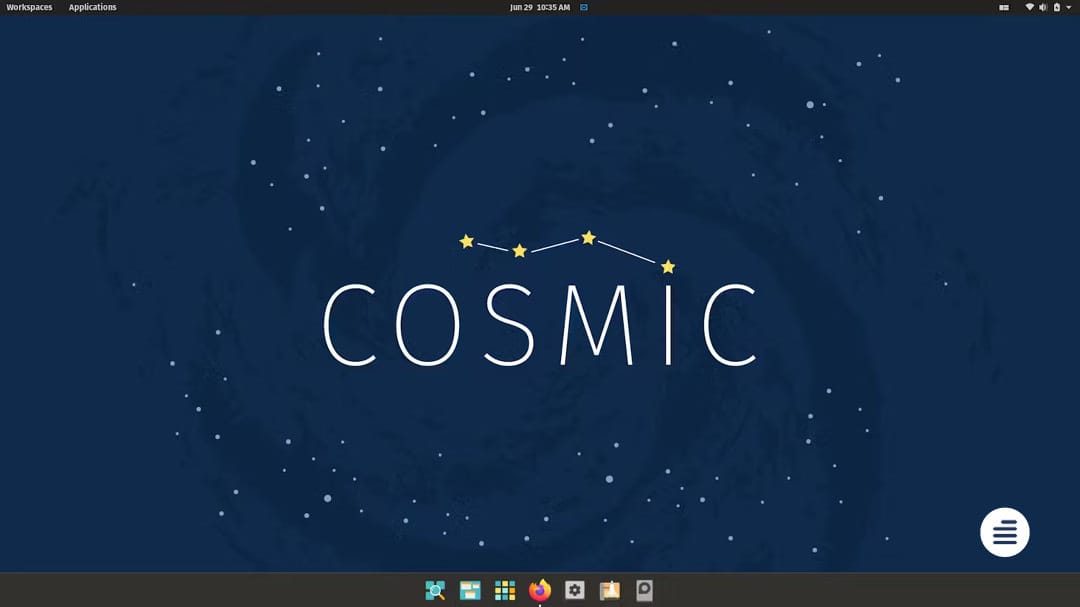Screen dimensions: 1080x607
Task: Open the Workspaces overview
Action: (x=29, y=7)
